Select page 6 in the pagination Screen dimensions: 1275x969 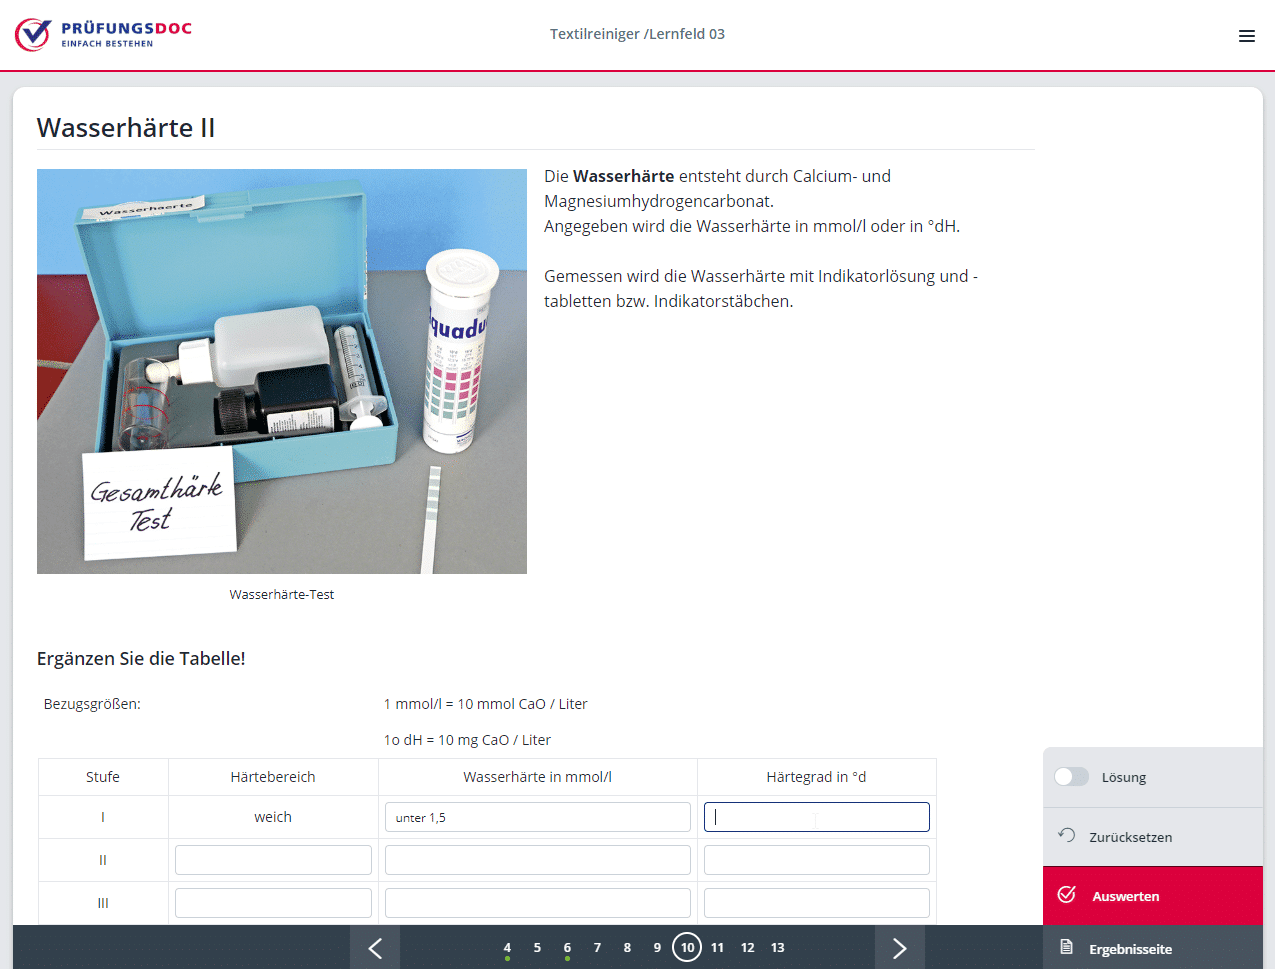567,948
